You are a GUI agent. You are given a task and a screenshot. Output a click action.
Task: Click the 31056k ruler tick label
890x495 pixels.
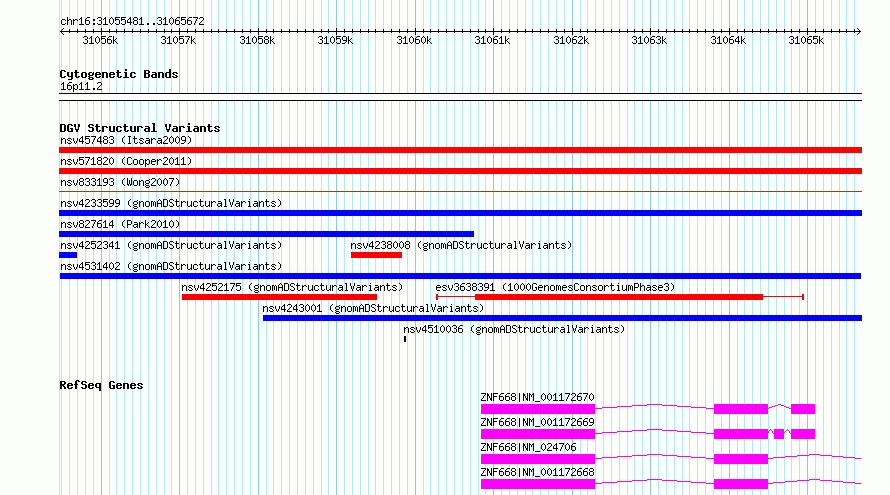click(100, 41)
